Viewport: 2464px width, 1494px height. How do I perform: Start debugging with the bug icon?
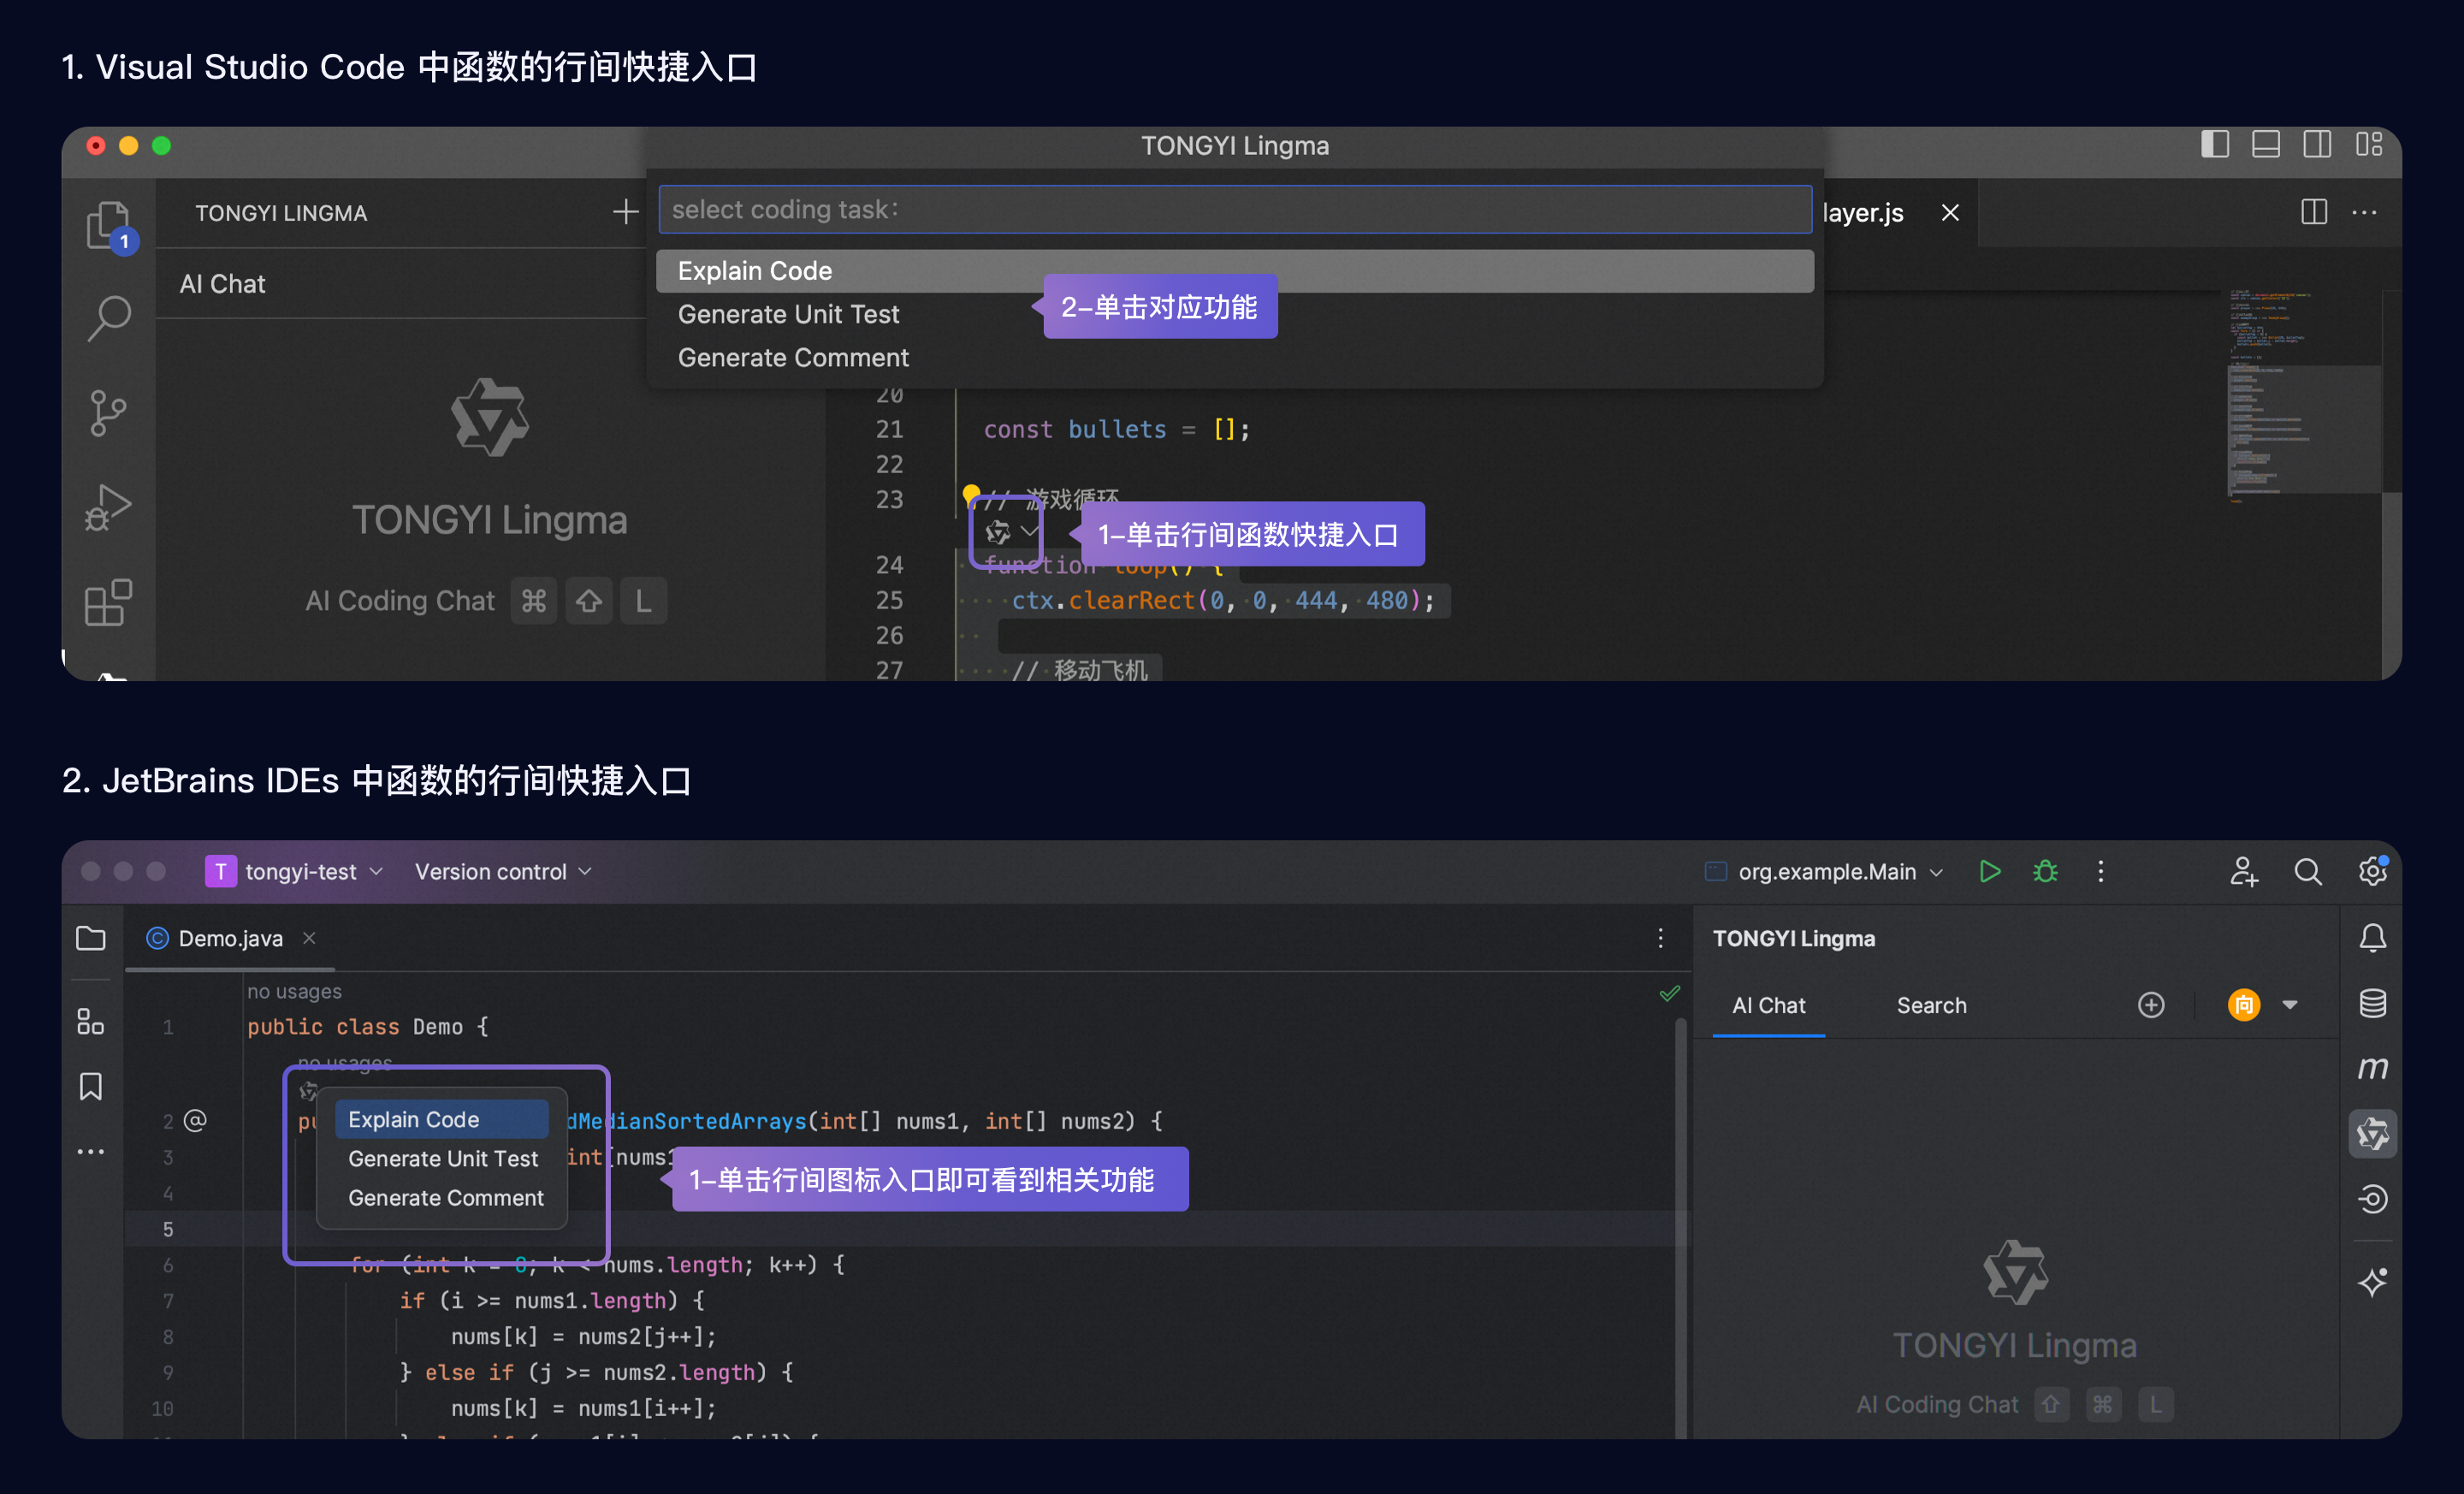coord(2045,871)
